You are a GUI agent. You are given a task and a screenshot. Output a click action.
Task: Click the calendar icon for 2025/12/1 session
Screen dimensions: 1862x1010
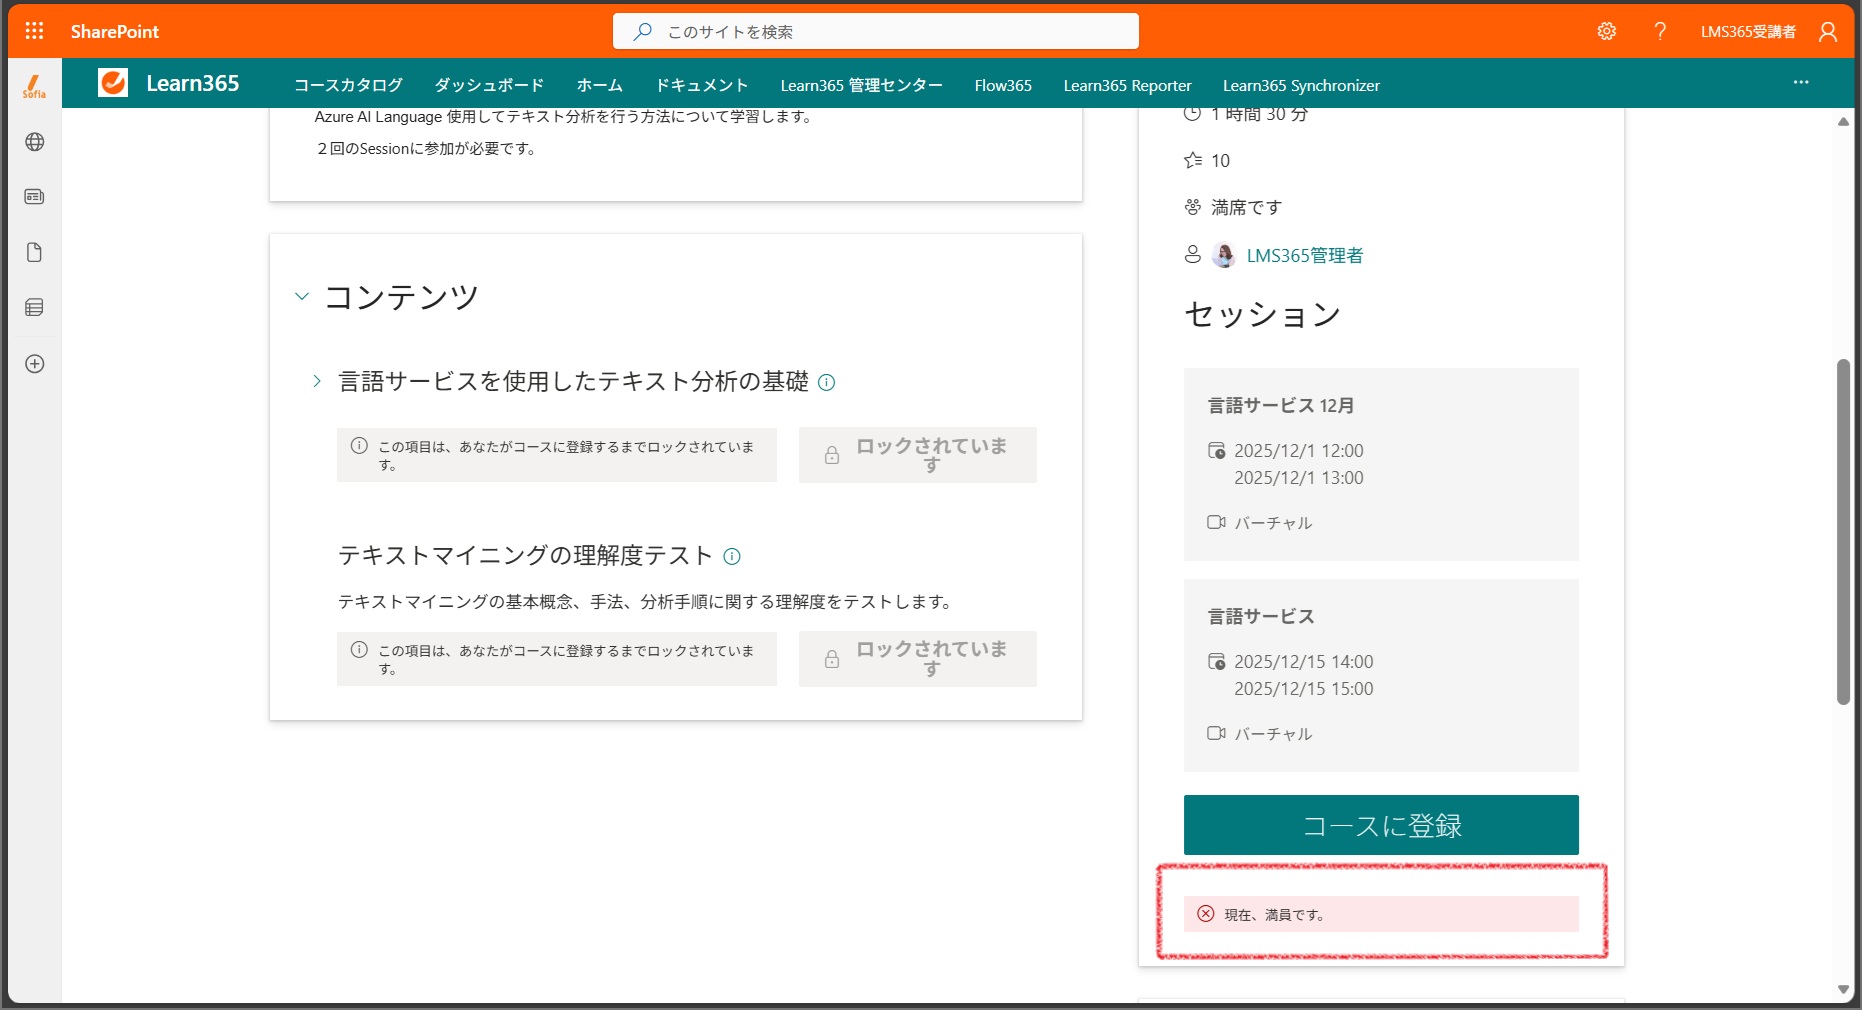(1216, 450)
